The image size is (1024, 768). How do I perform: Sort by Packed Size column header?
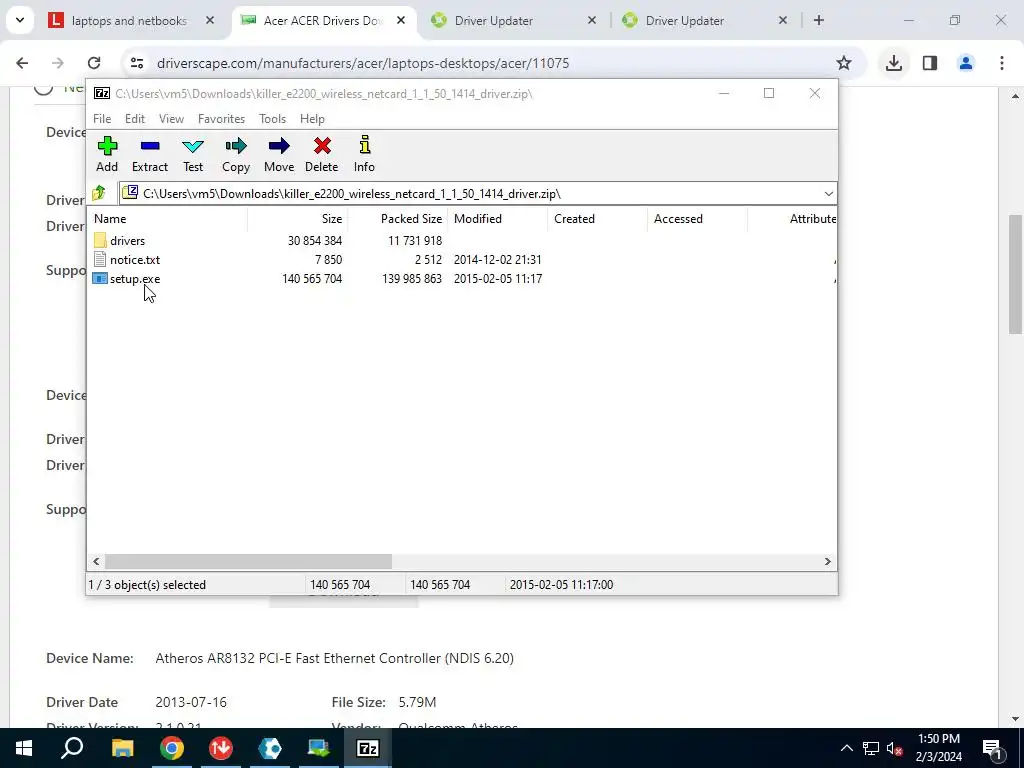397,219
